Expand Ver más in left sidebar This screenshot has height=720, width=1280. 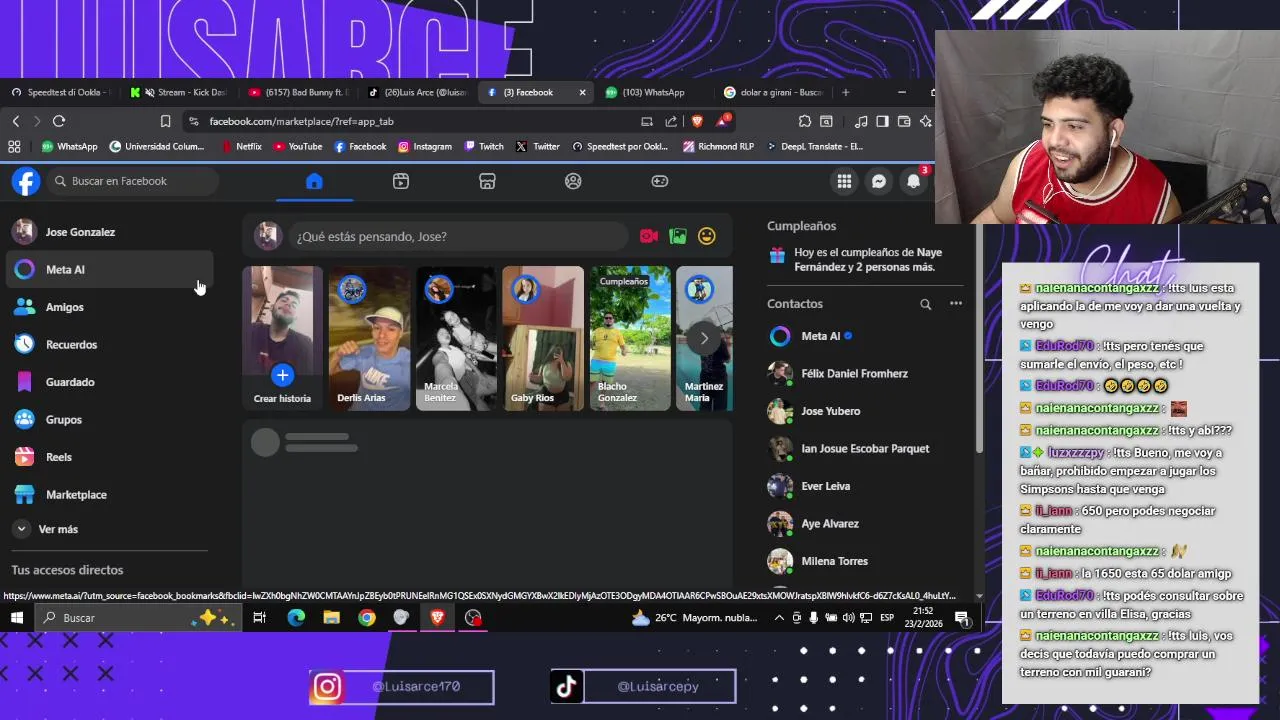[108, 529]
